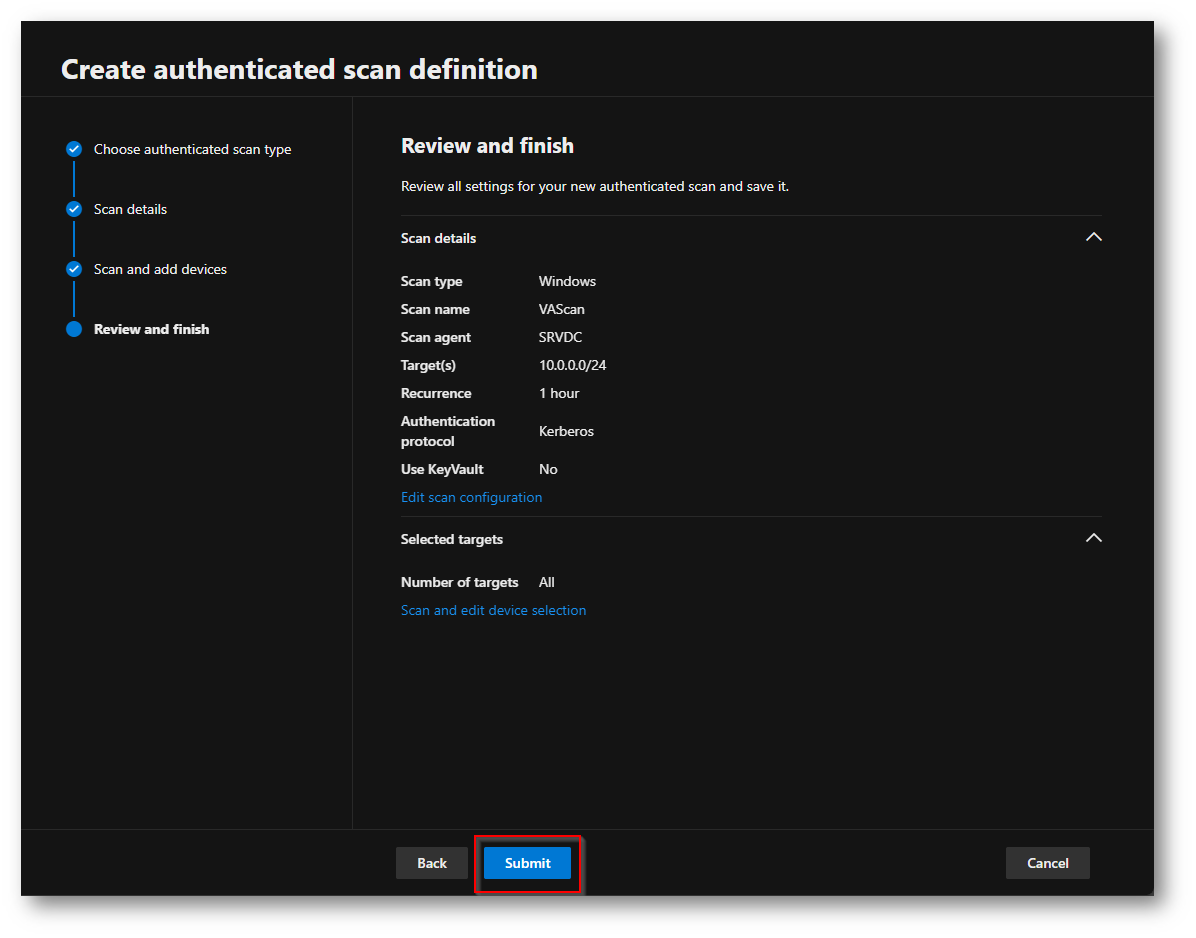The height and width of the screenshot is (938, 1196).
Task: Click the 'Selected targets' section header
Action: (x=452, y=539)
